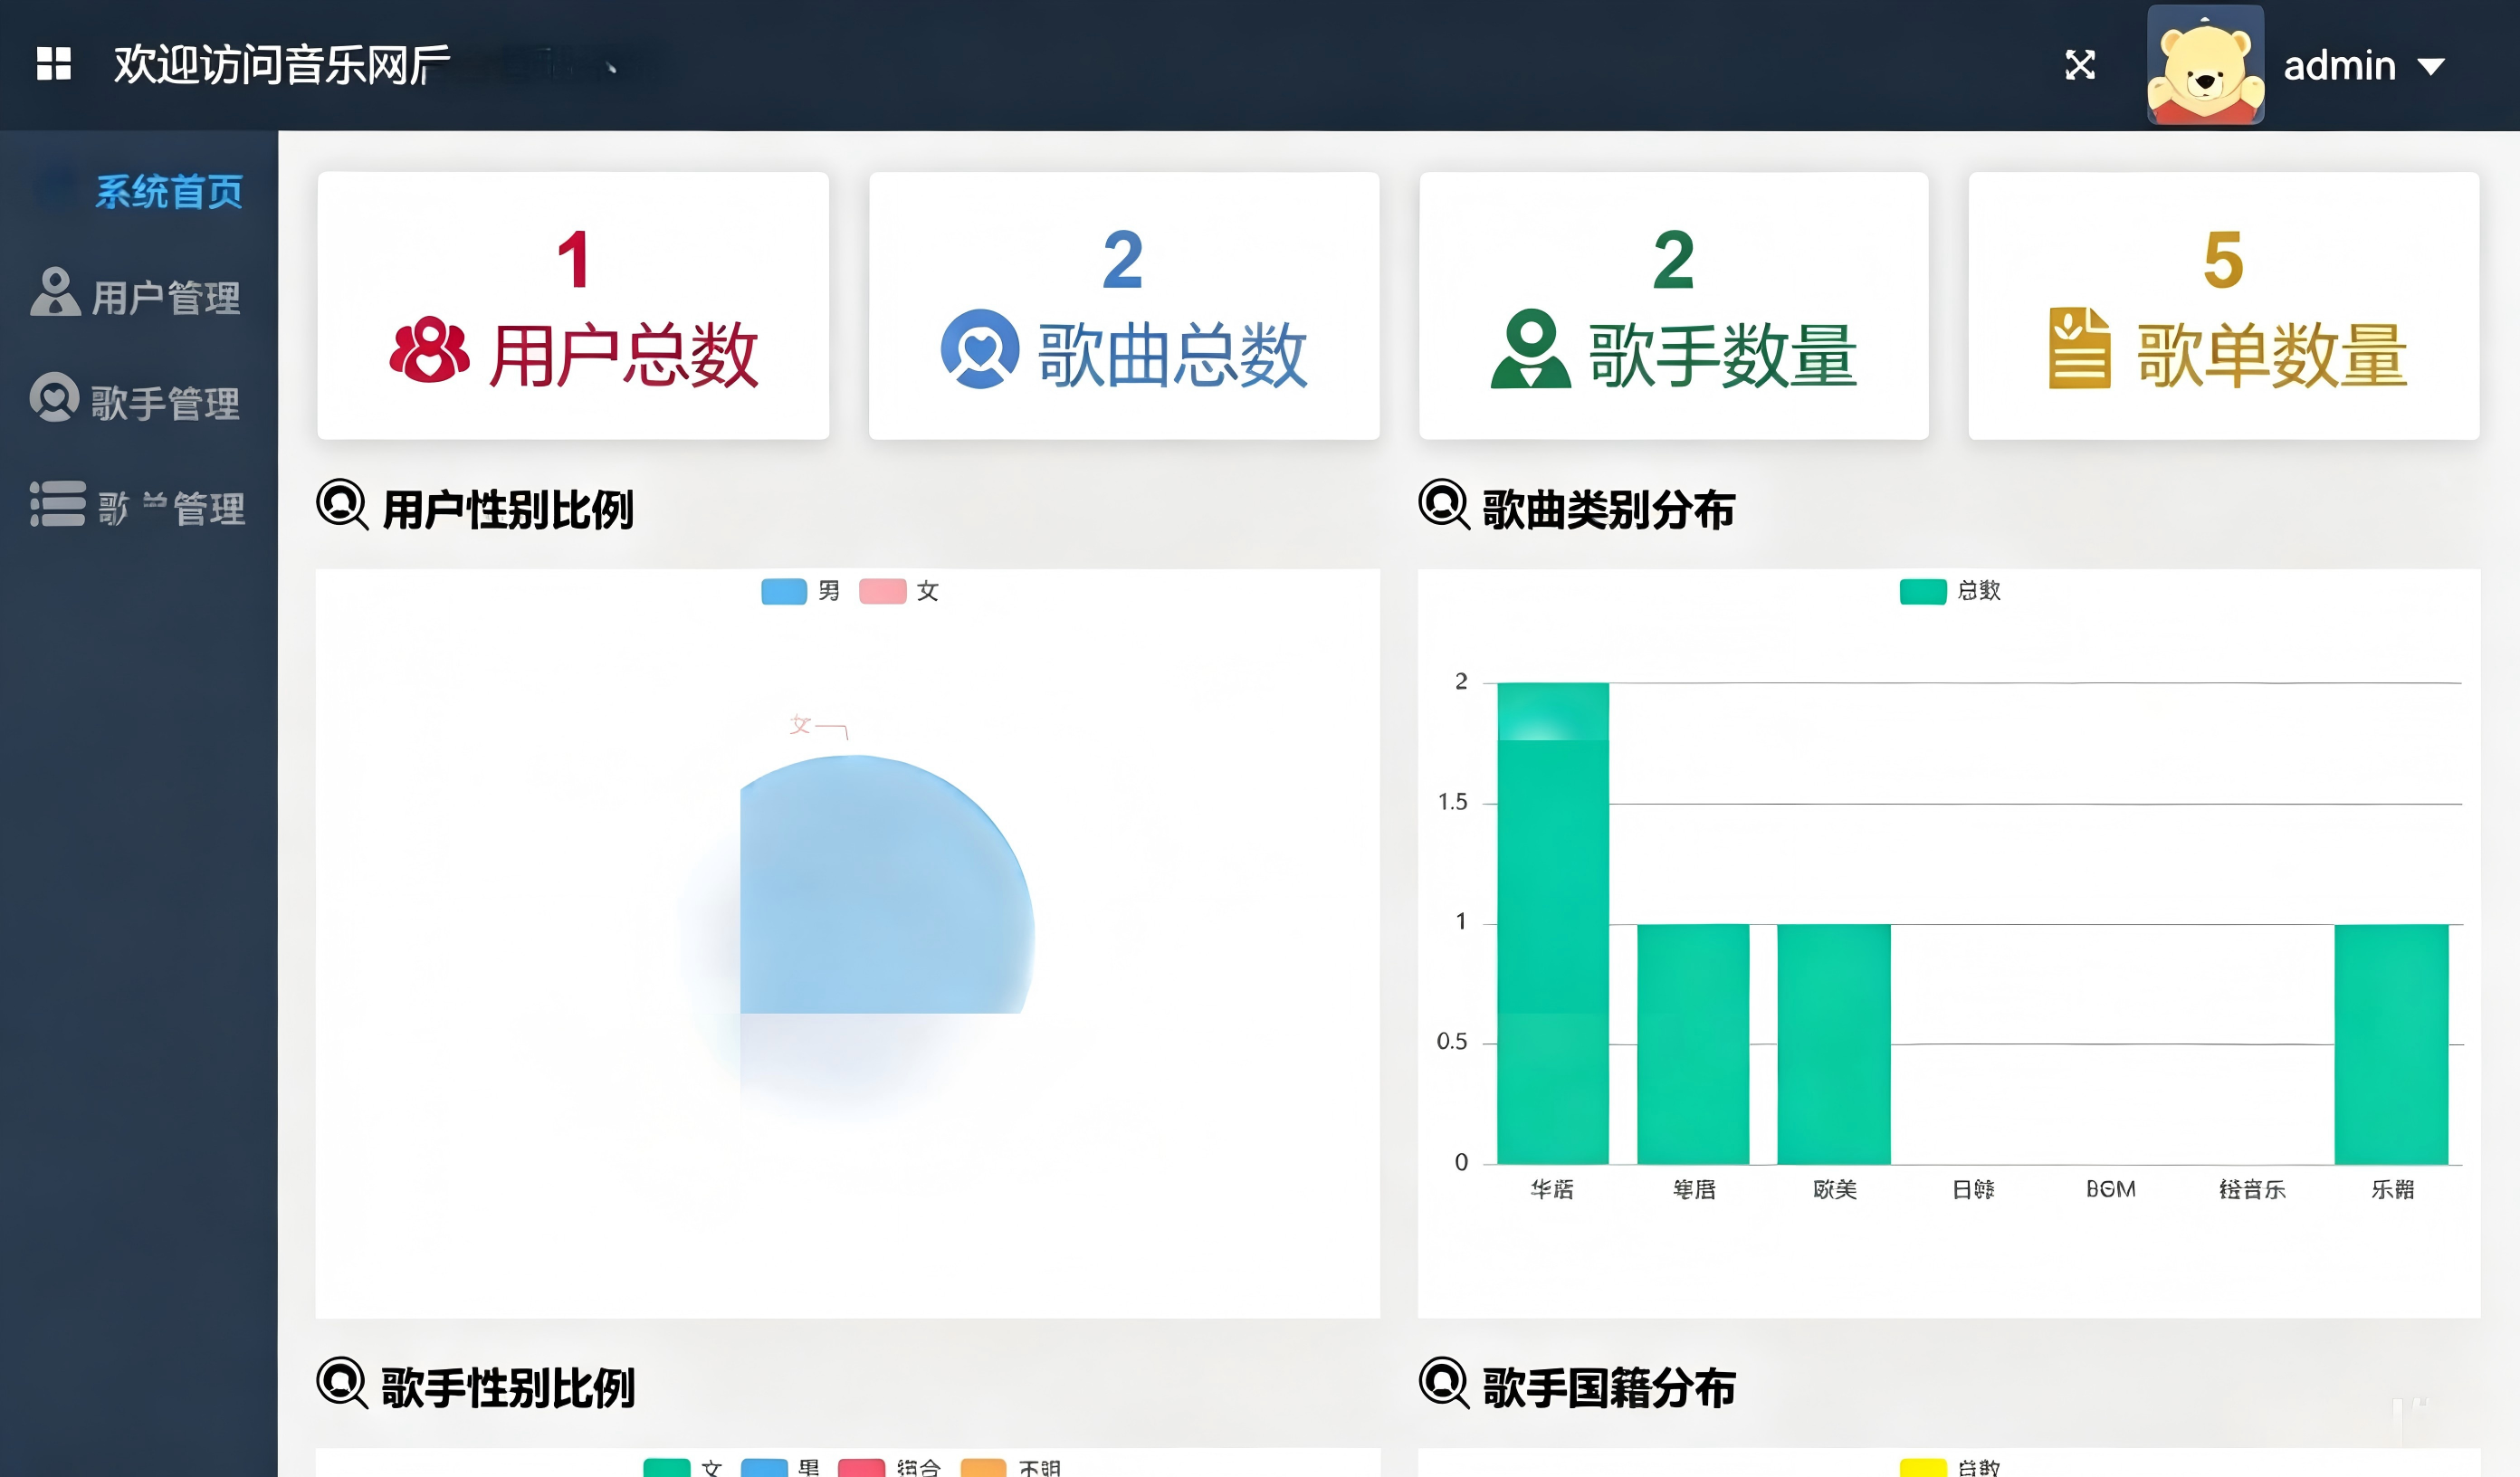Click the 华语 bar in bar chart
This screenshot has width=2520, height=1477.
coord(1553,923)
